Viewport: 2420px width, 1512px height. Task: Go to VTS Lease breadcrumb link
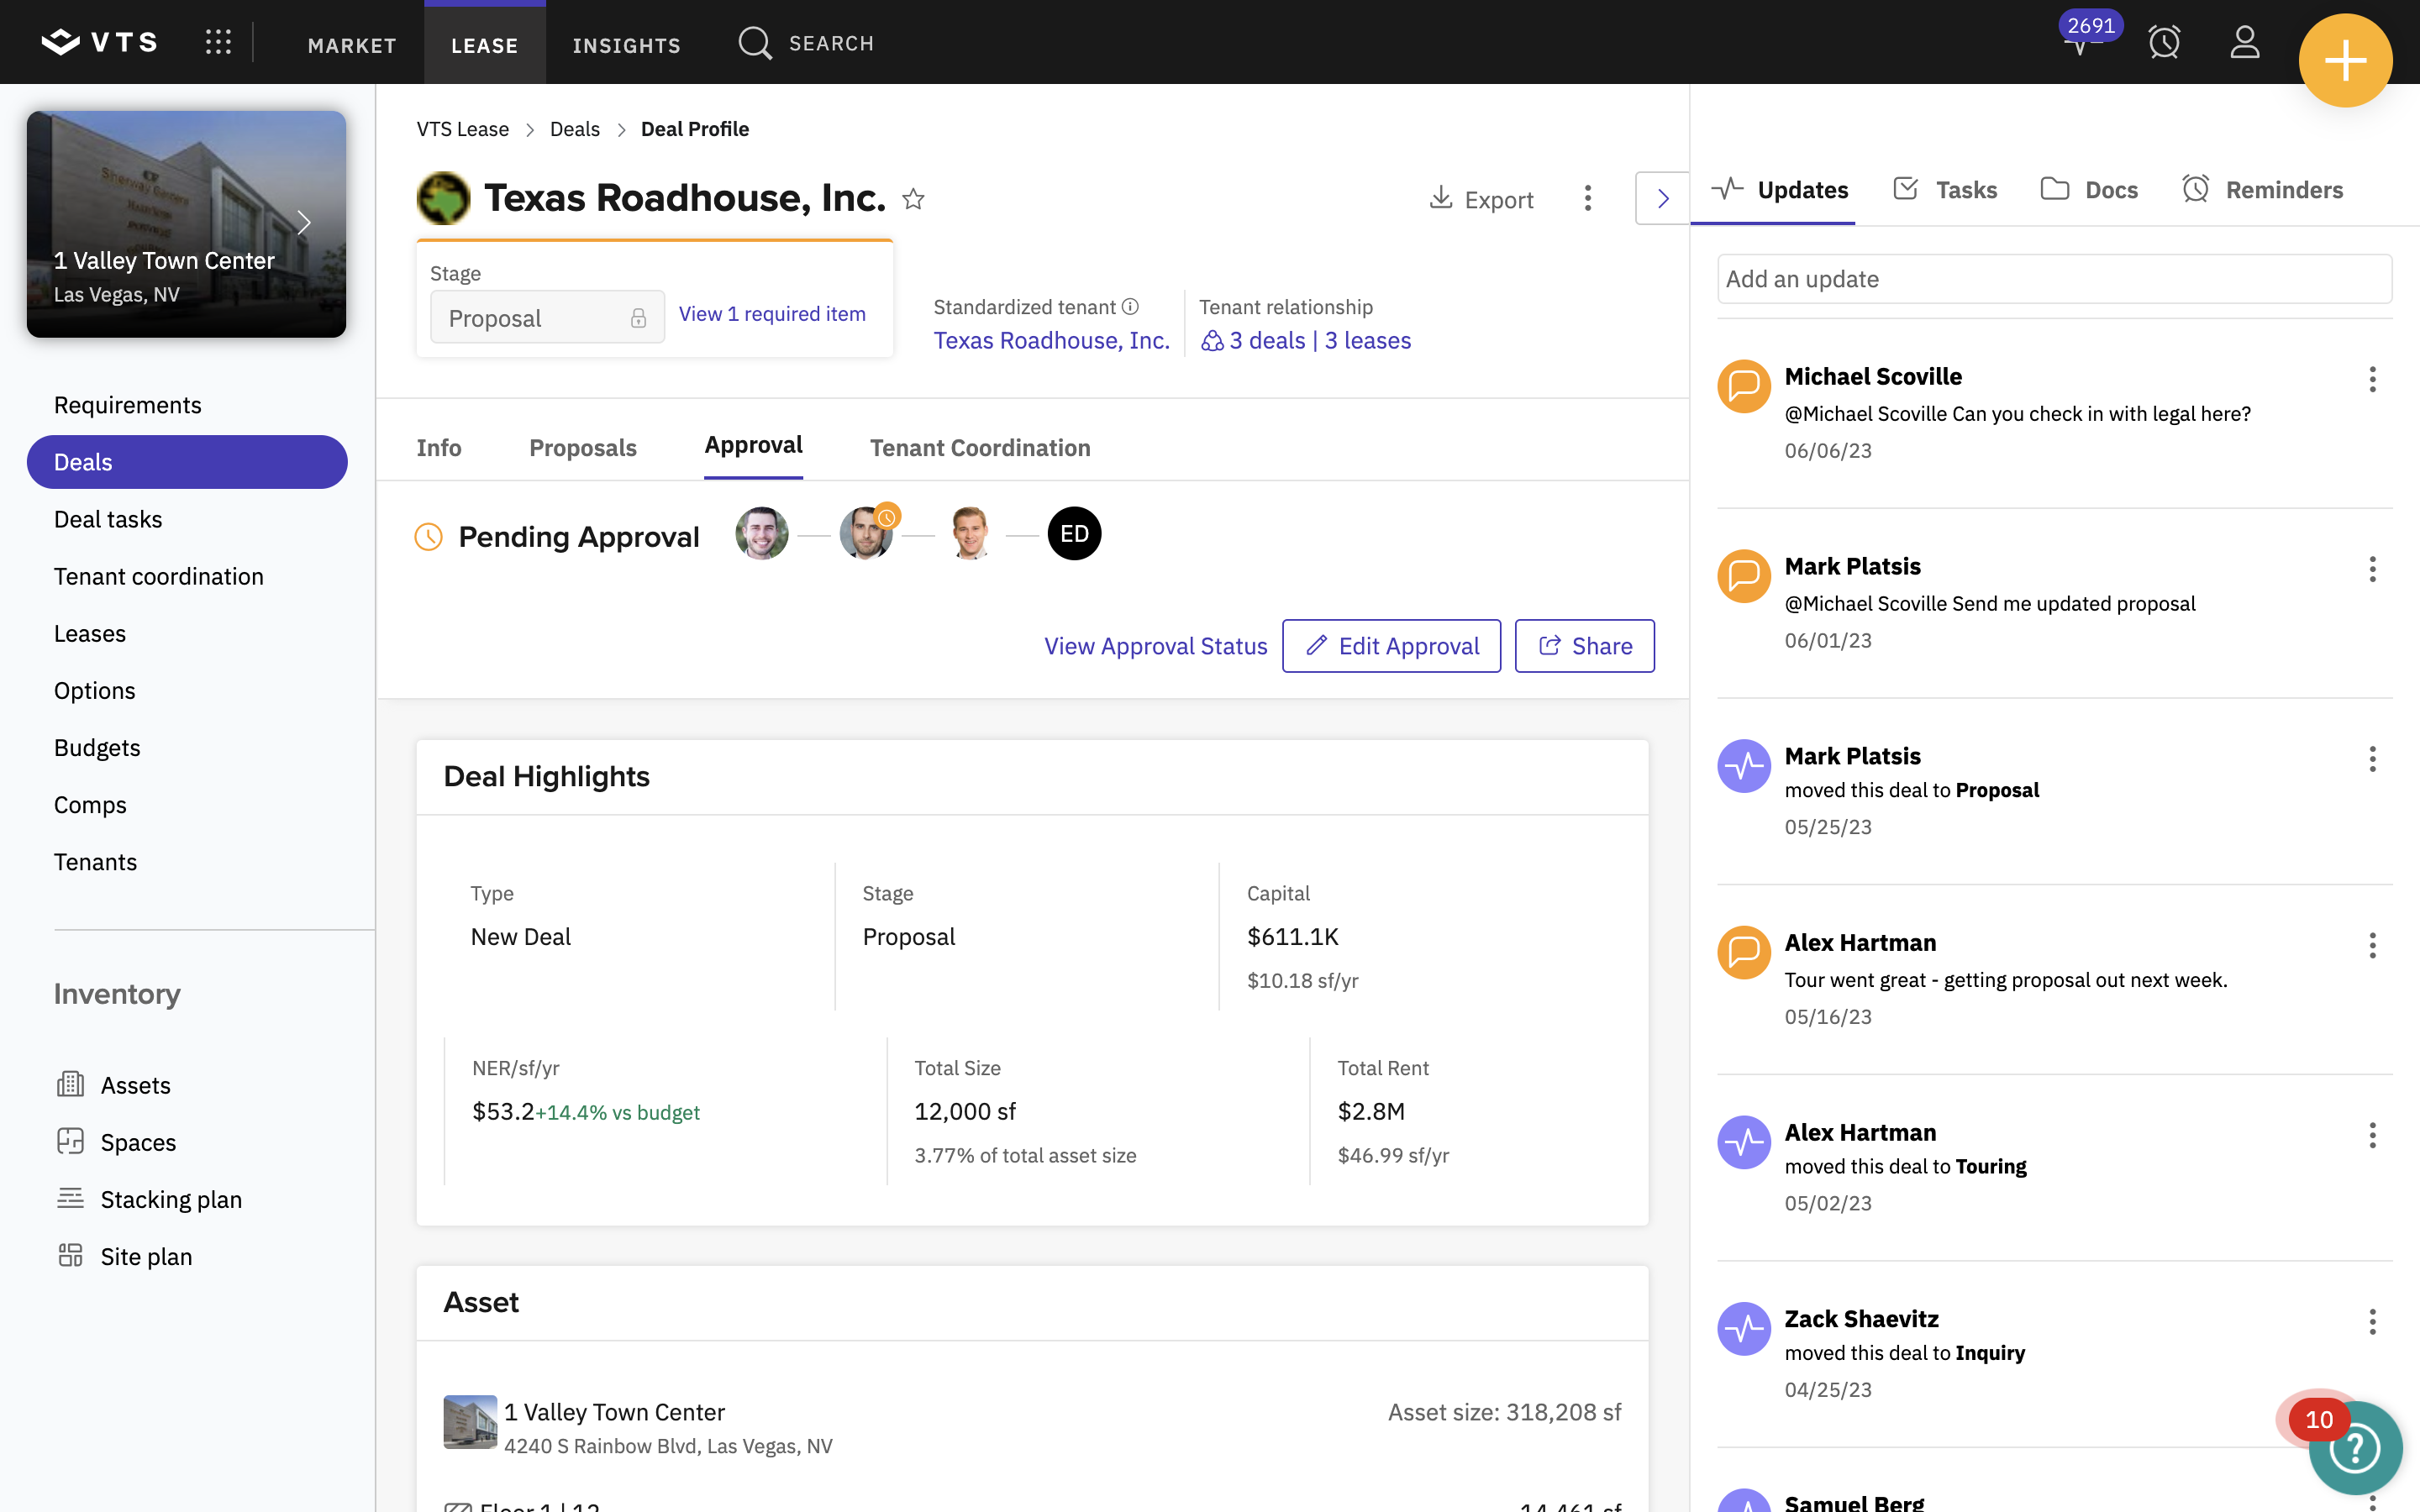463,129
